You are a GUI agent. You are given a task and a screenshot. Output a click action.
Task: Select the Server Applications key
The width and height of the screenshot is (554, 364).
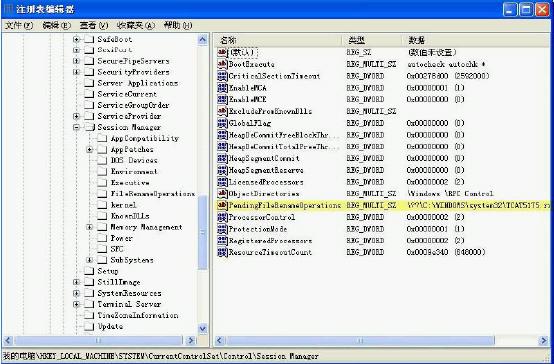coord(137,83)
